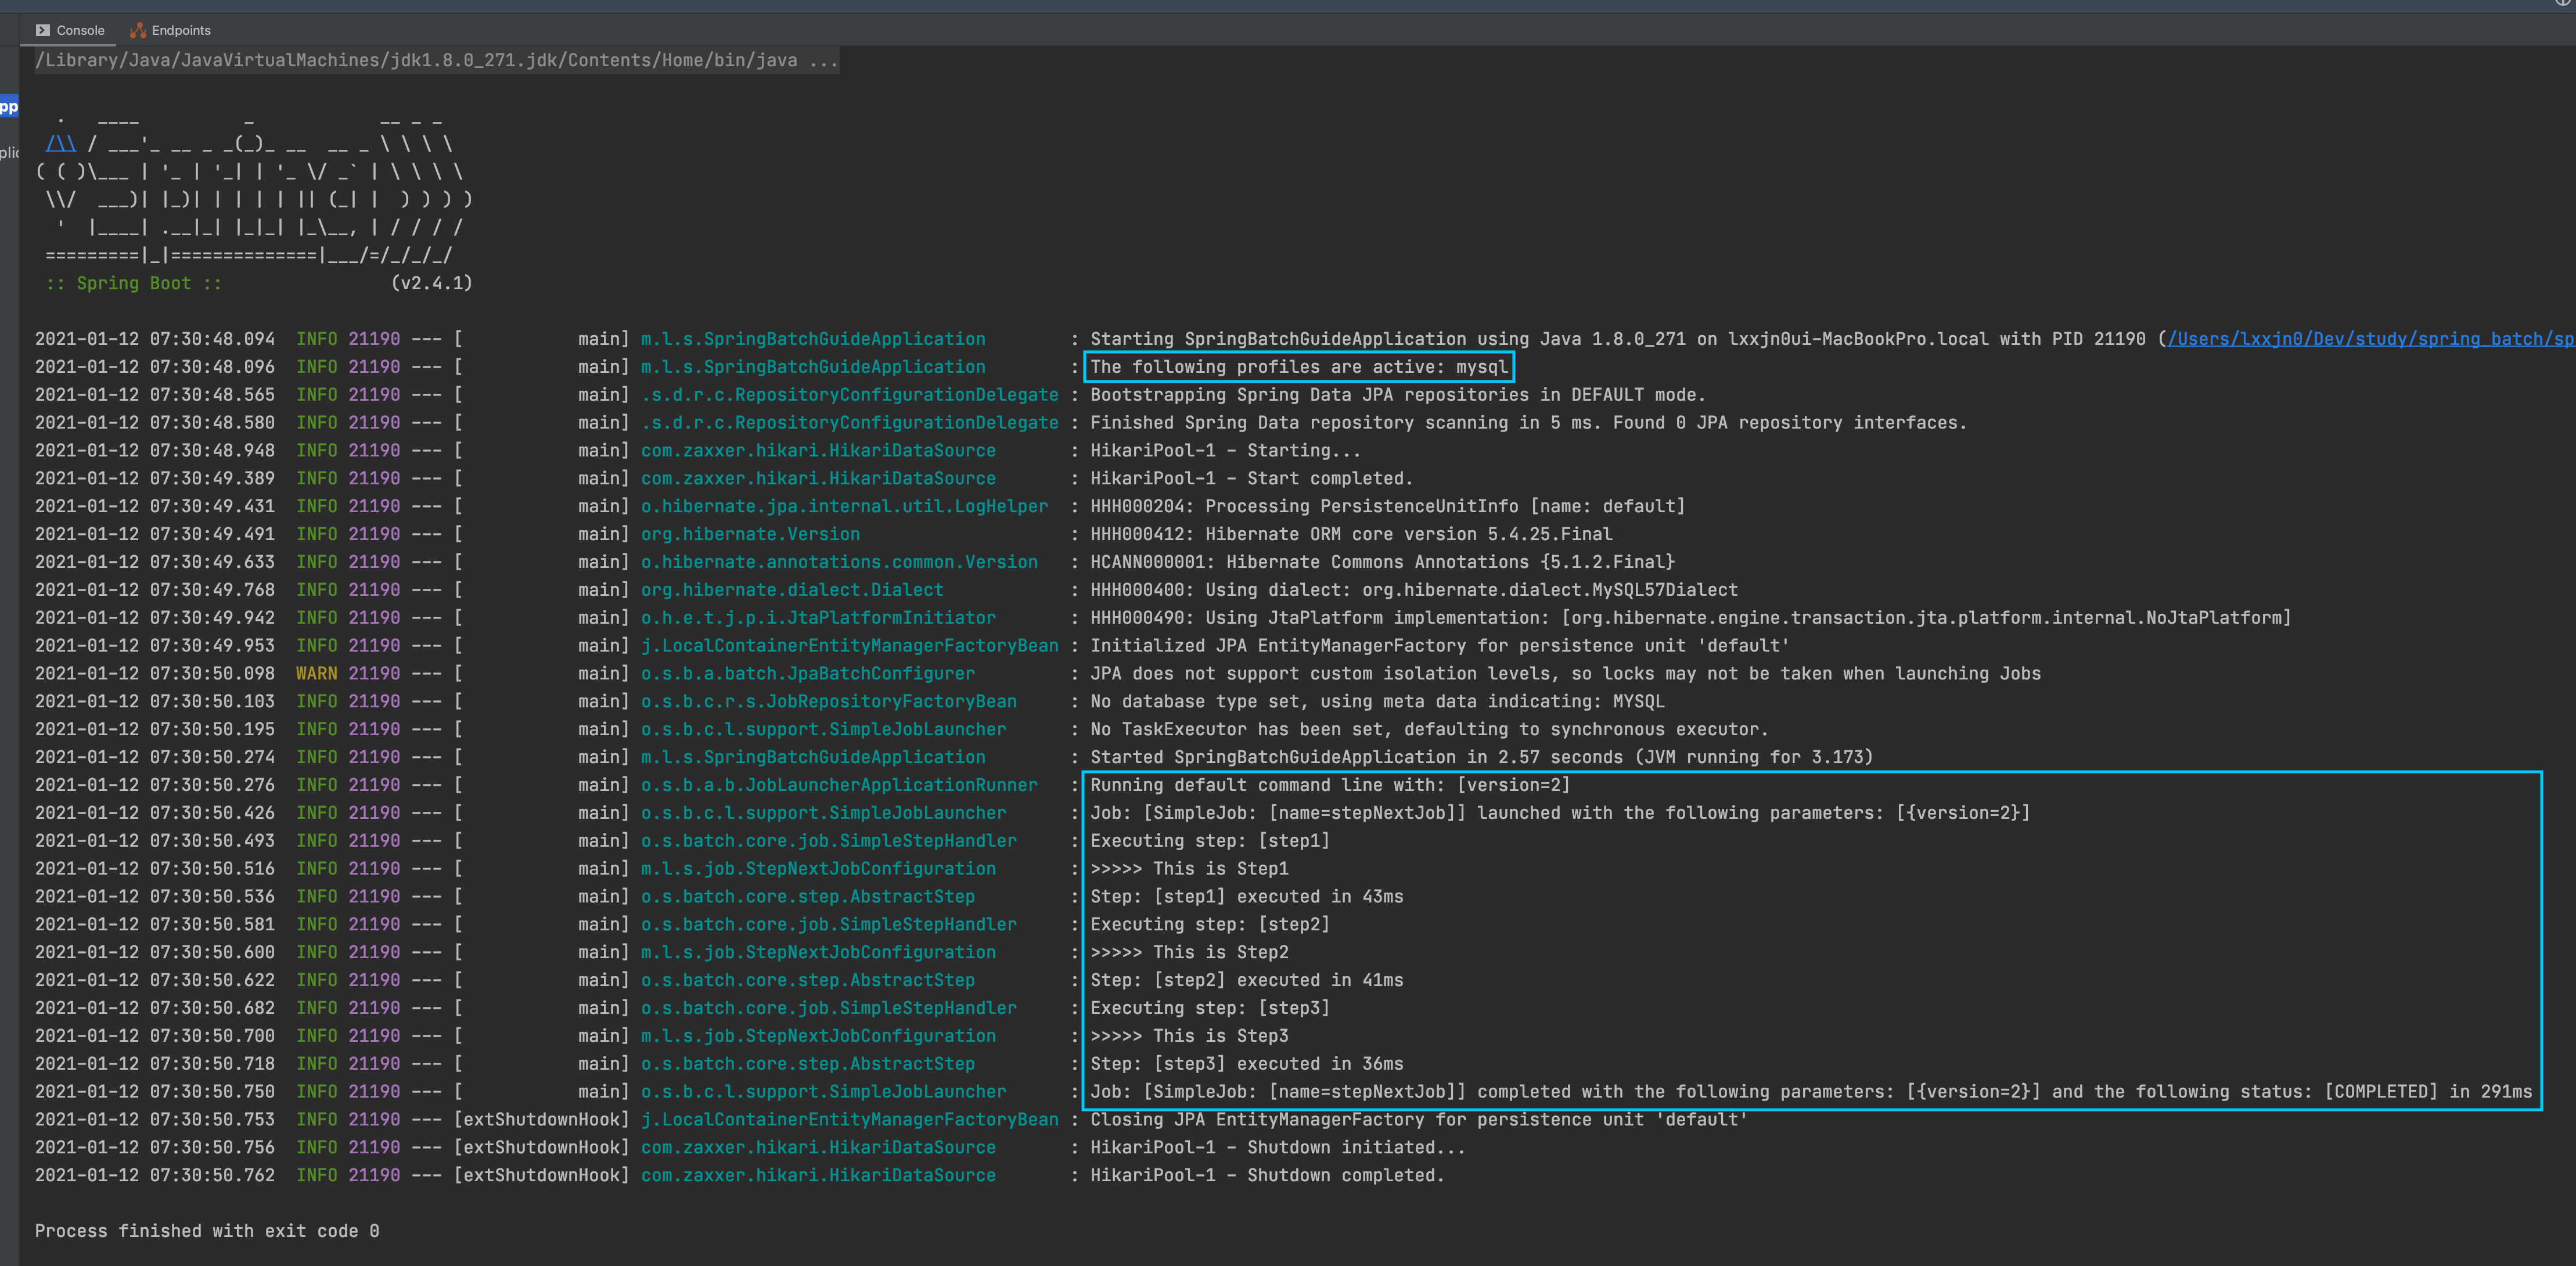Click 'HCANN000001: Hibernate Commons Annotations {5.1.2.Final}'
Screen dimensions: 2576x1266
point(1382,563)
